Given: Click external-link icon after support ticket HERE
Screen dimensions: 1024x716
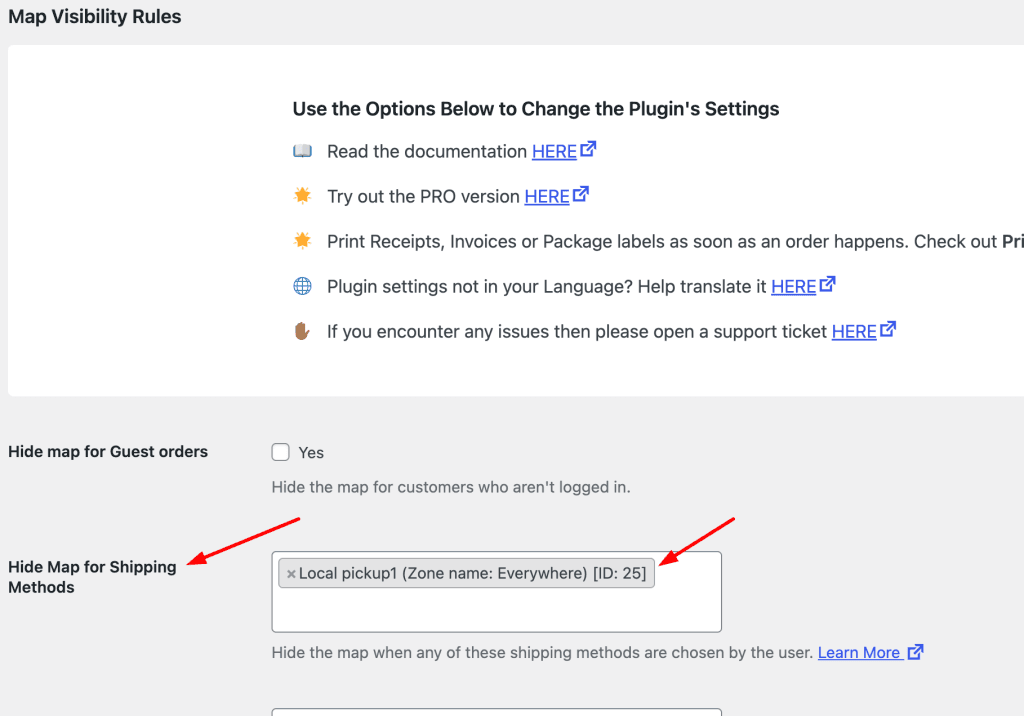Looking at the screenshot, I should pyautogui.click(x=888, y=329).
